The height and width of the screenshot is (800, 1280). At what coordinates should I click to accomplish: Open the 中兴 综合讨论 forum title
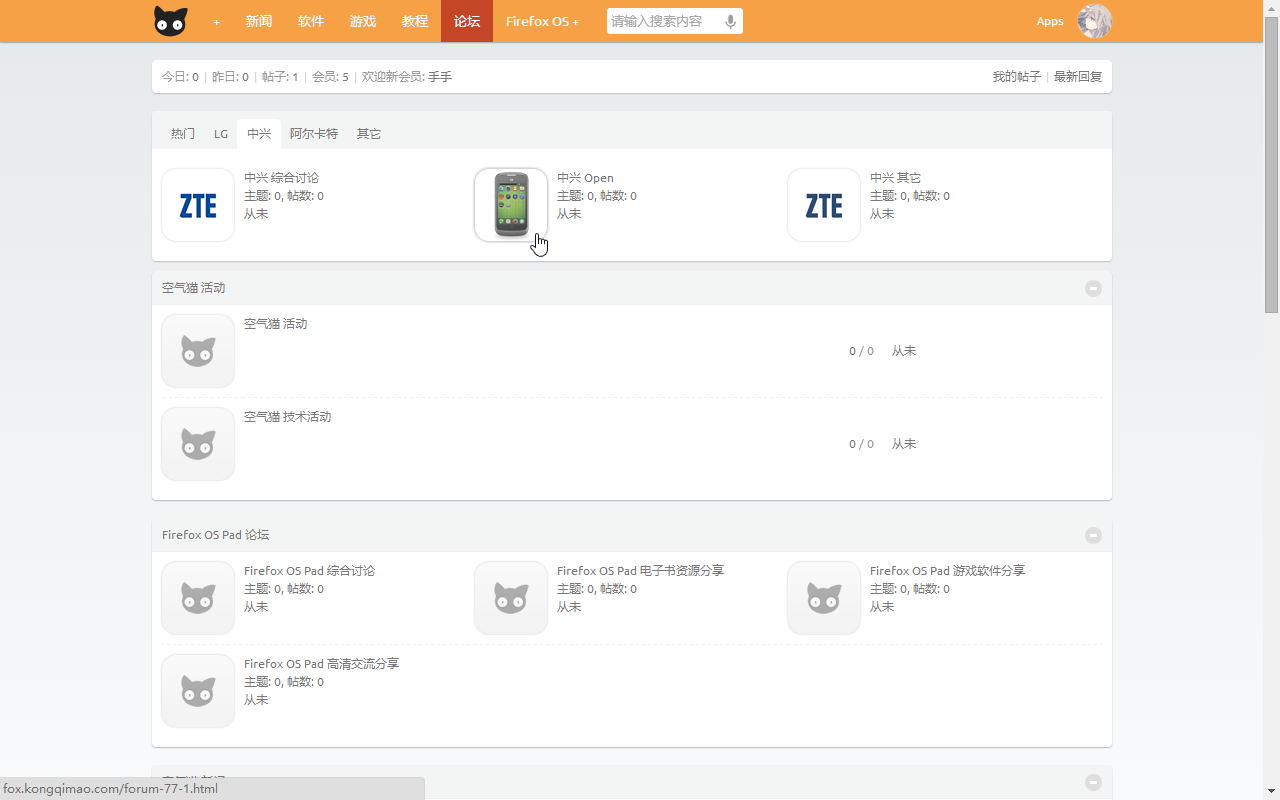(281, 178)
